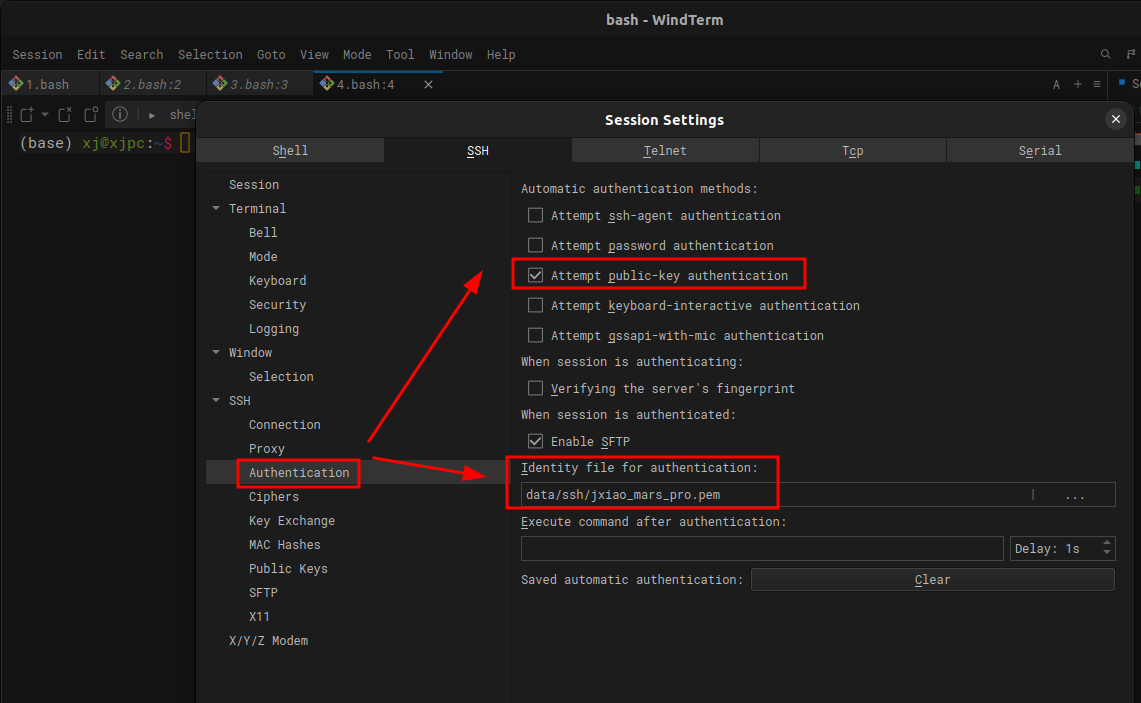
Task: Click the Clear saved authentication button
Action: coord(931,579)
